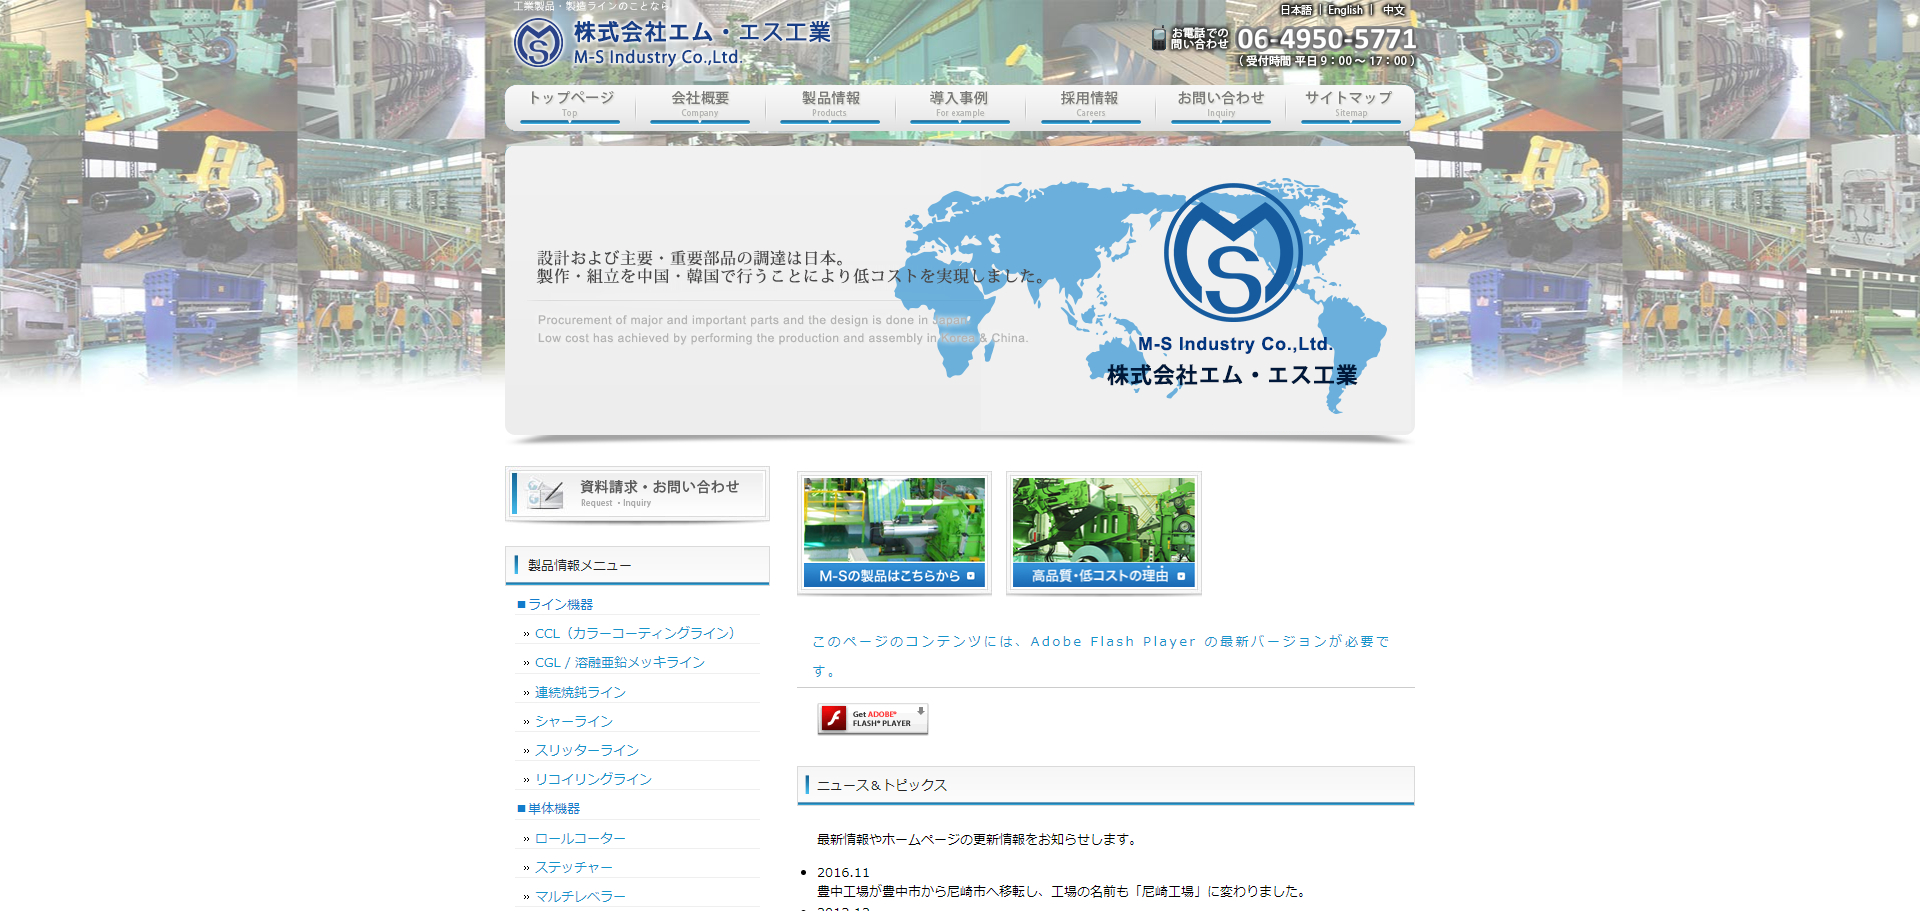The height and width of the screenshot is (911, 1920).
Task: Open ステッチャー link
Action: (574, 867)
